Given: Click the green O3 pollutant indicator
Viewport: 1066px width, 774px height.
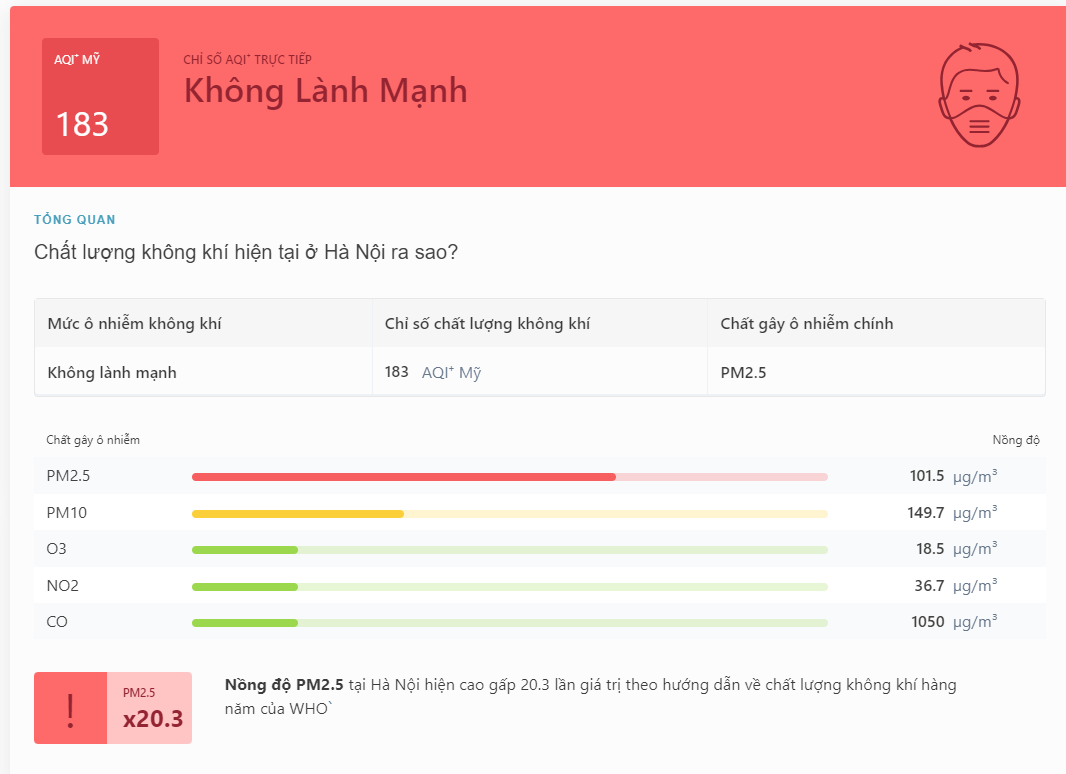Looking at the screenshot, I should 245,549.
